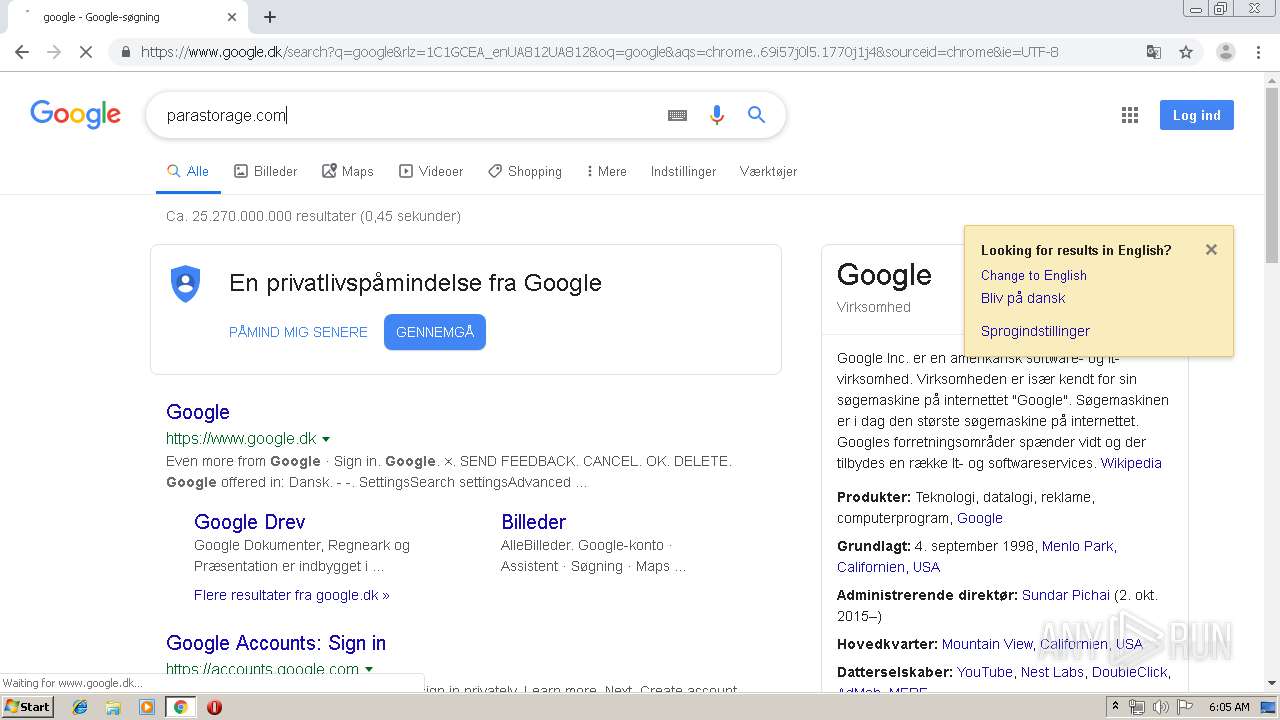Click Flere resultater fra google.dk
This screenshot has height=720, width=1280.
coord(292,595)
